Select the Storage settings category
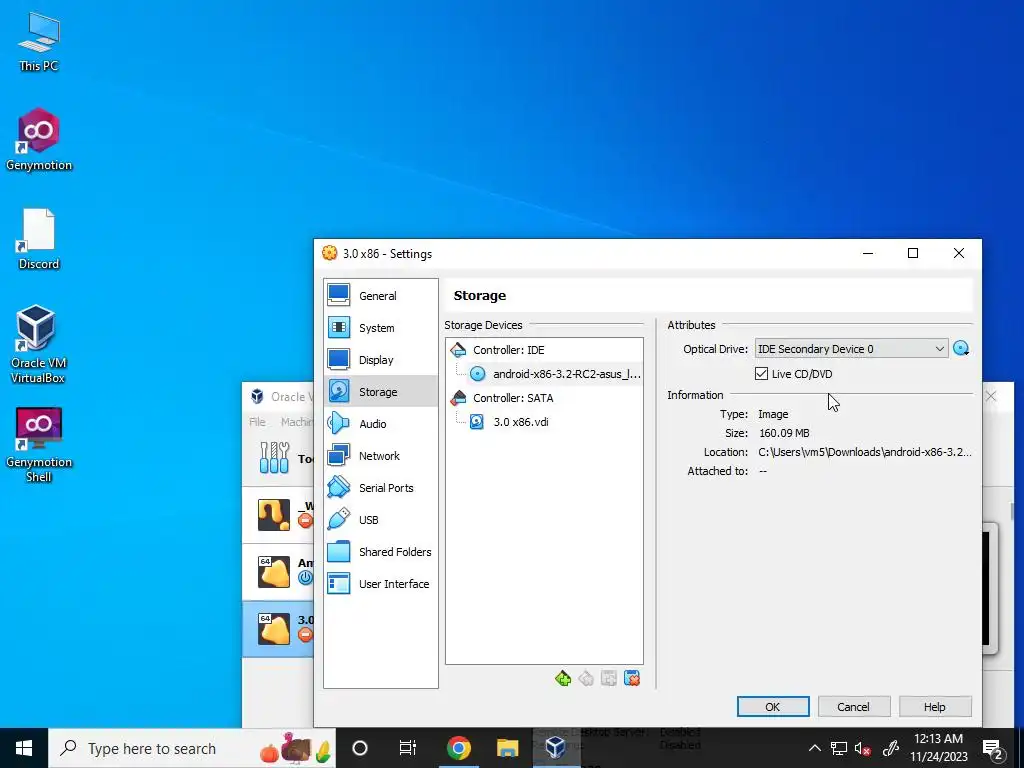This screenshot has height=768, width=1024. click(381, 392)
